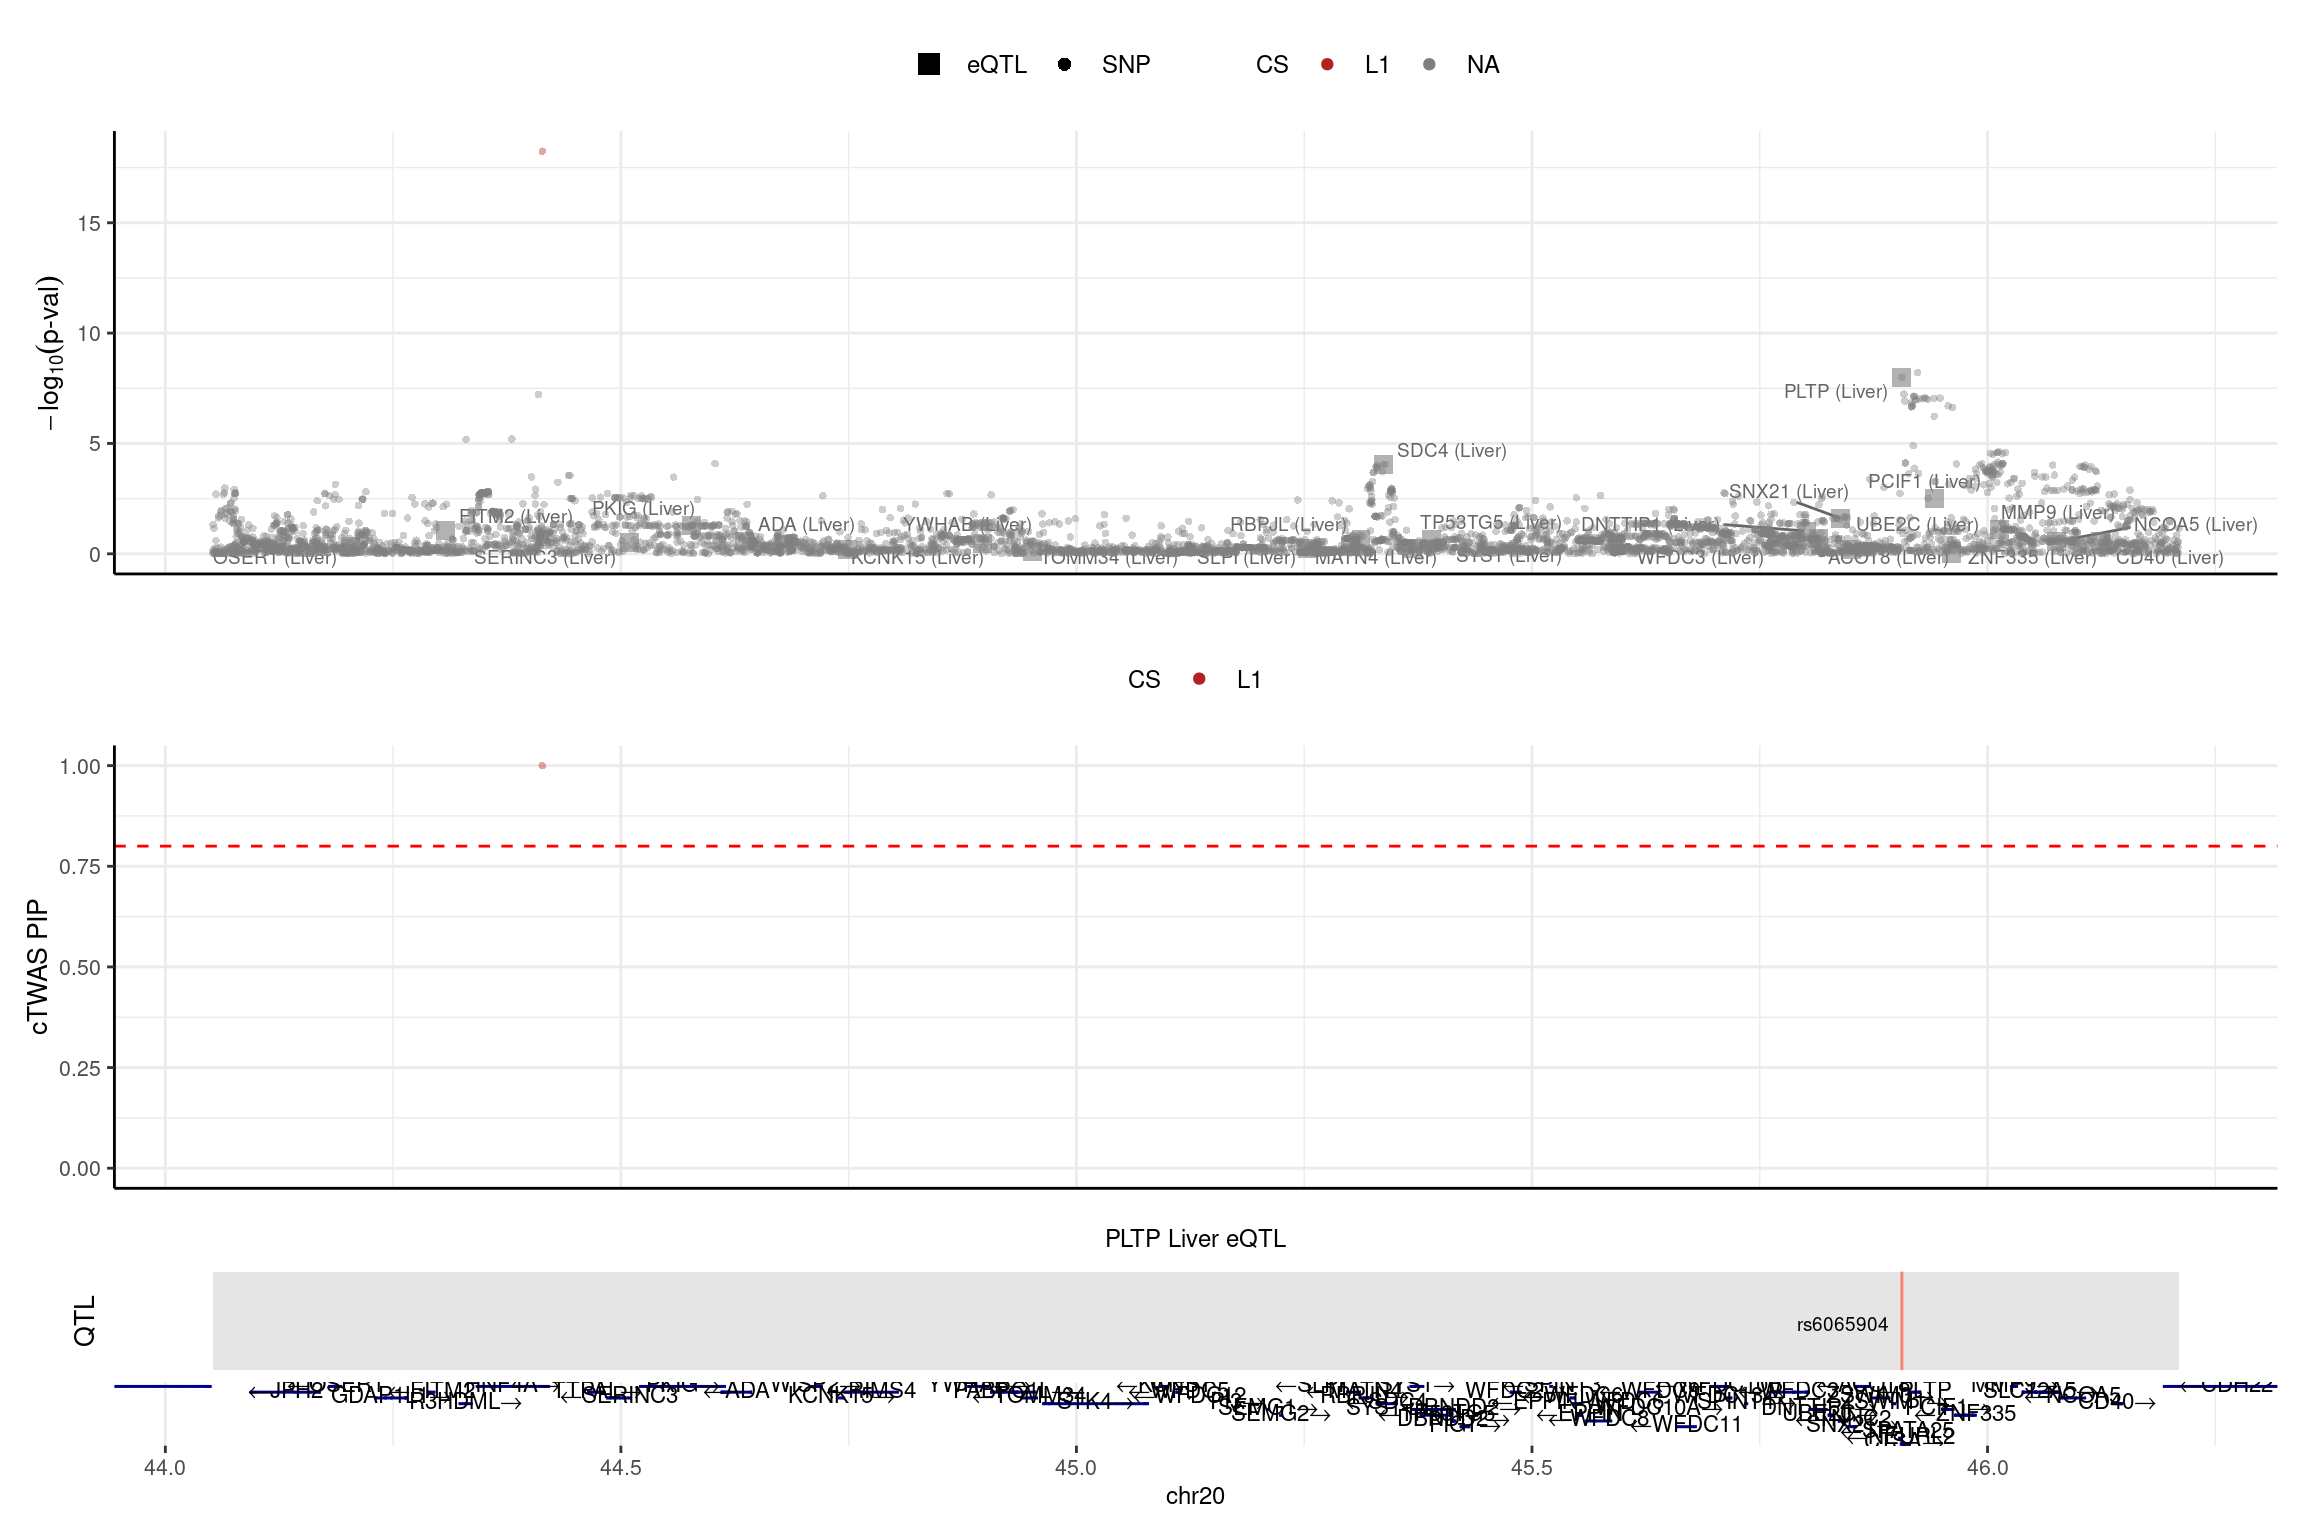The image size is (2304, 1536).
Task: Click the rs6065904 variant label
Action: (1842, 1325)
